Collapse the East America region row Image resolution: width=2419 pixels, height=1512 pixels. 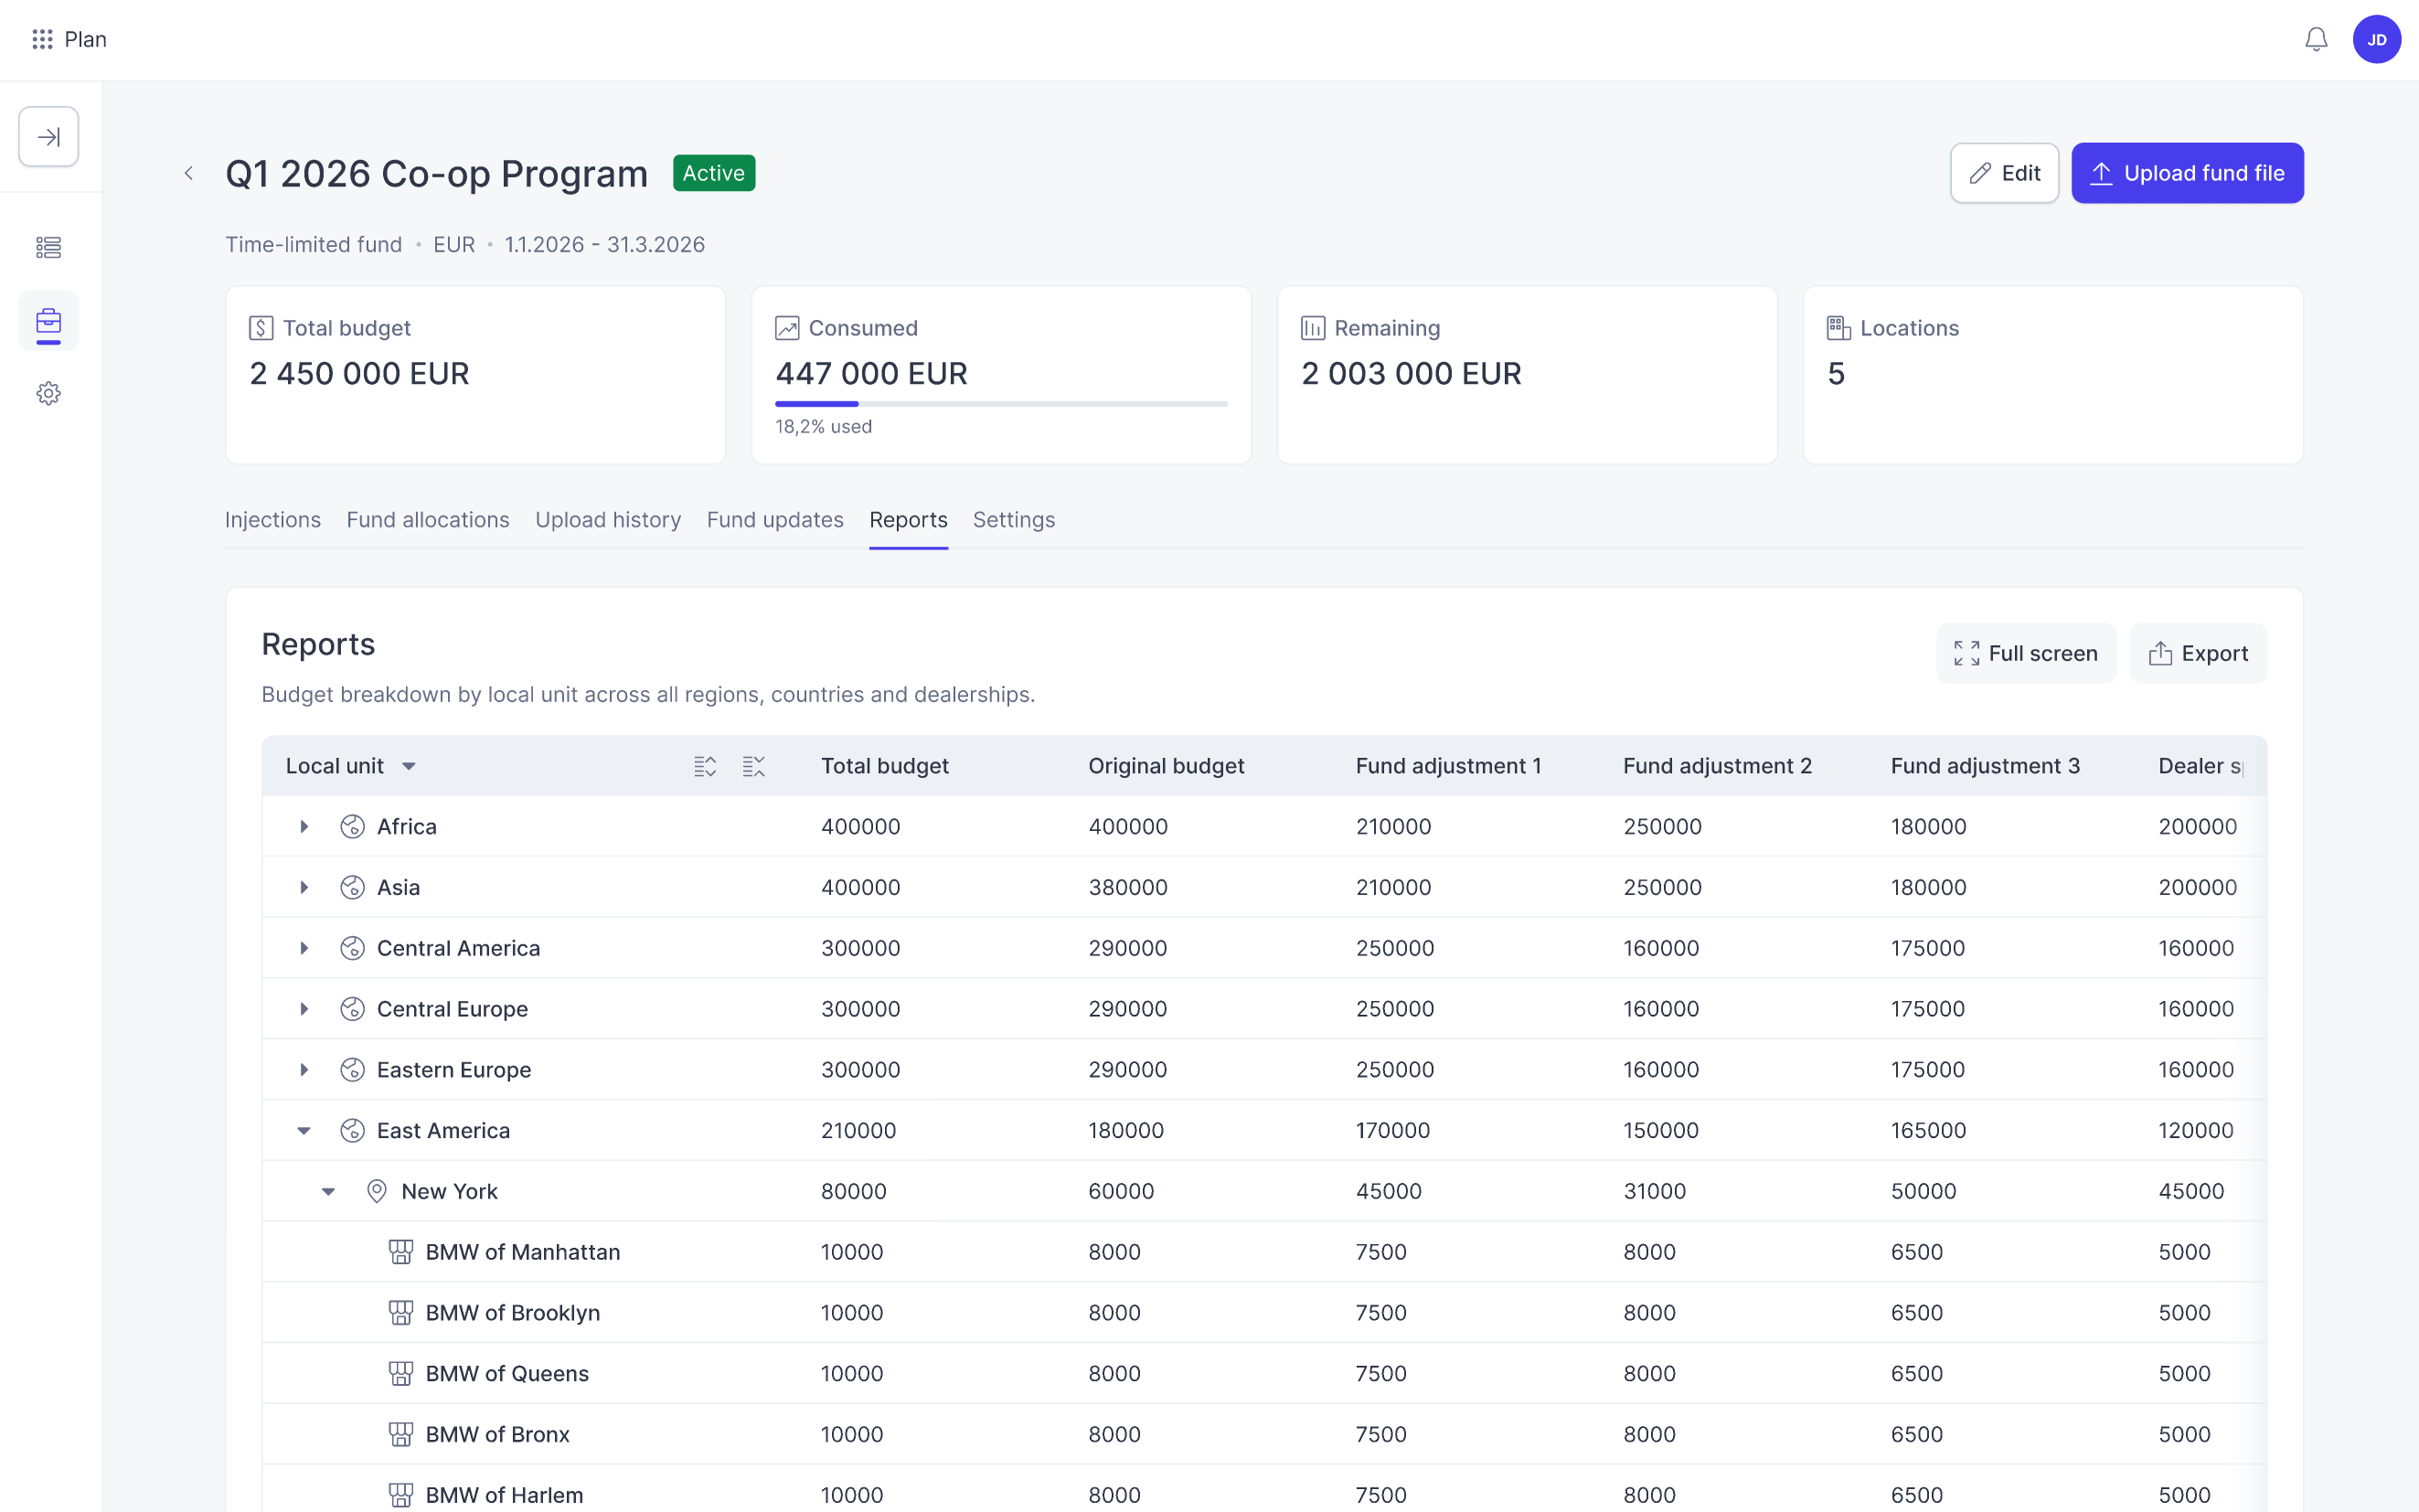coord(304,1130)
